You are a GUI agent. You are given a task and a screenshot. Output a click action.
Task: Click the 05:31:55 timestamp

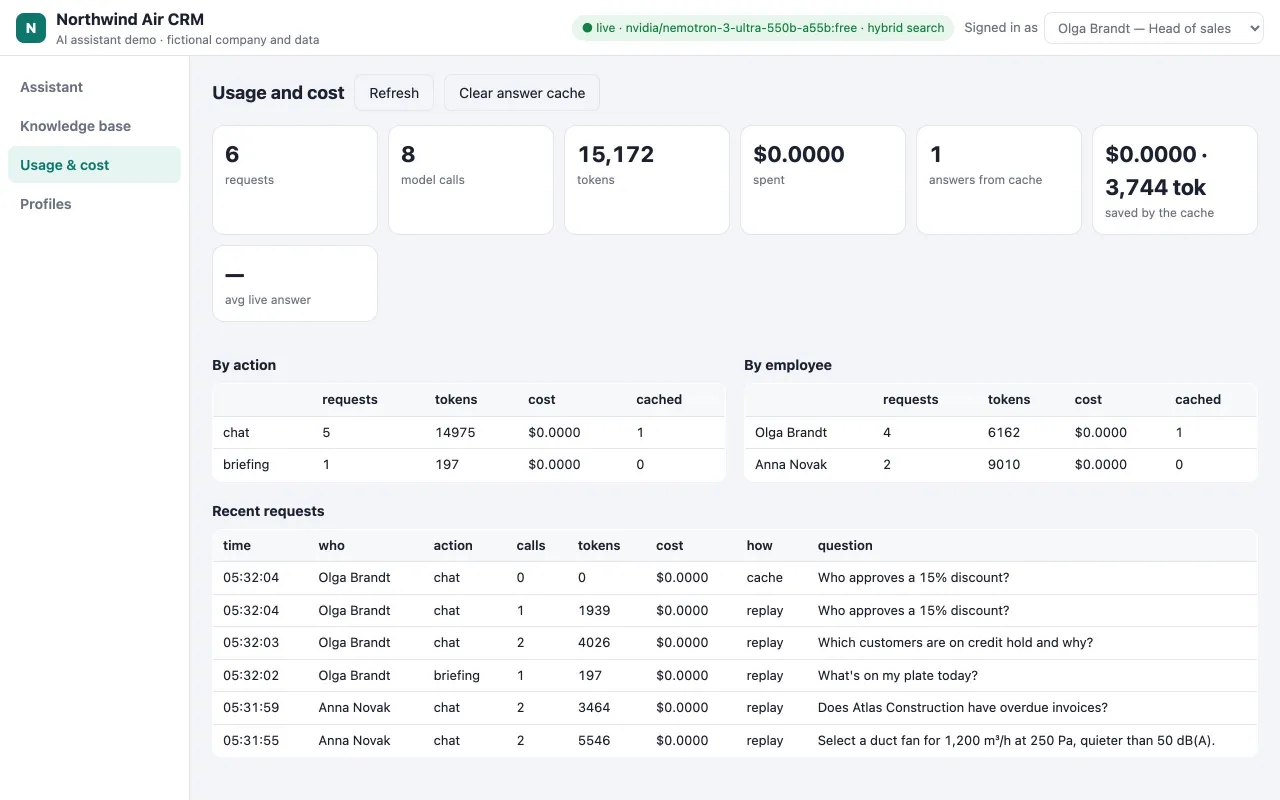[x=251, y=740]
